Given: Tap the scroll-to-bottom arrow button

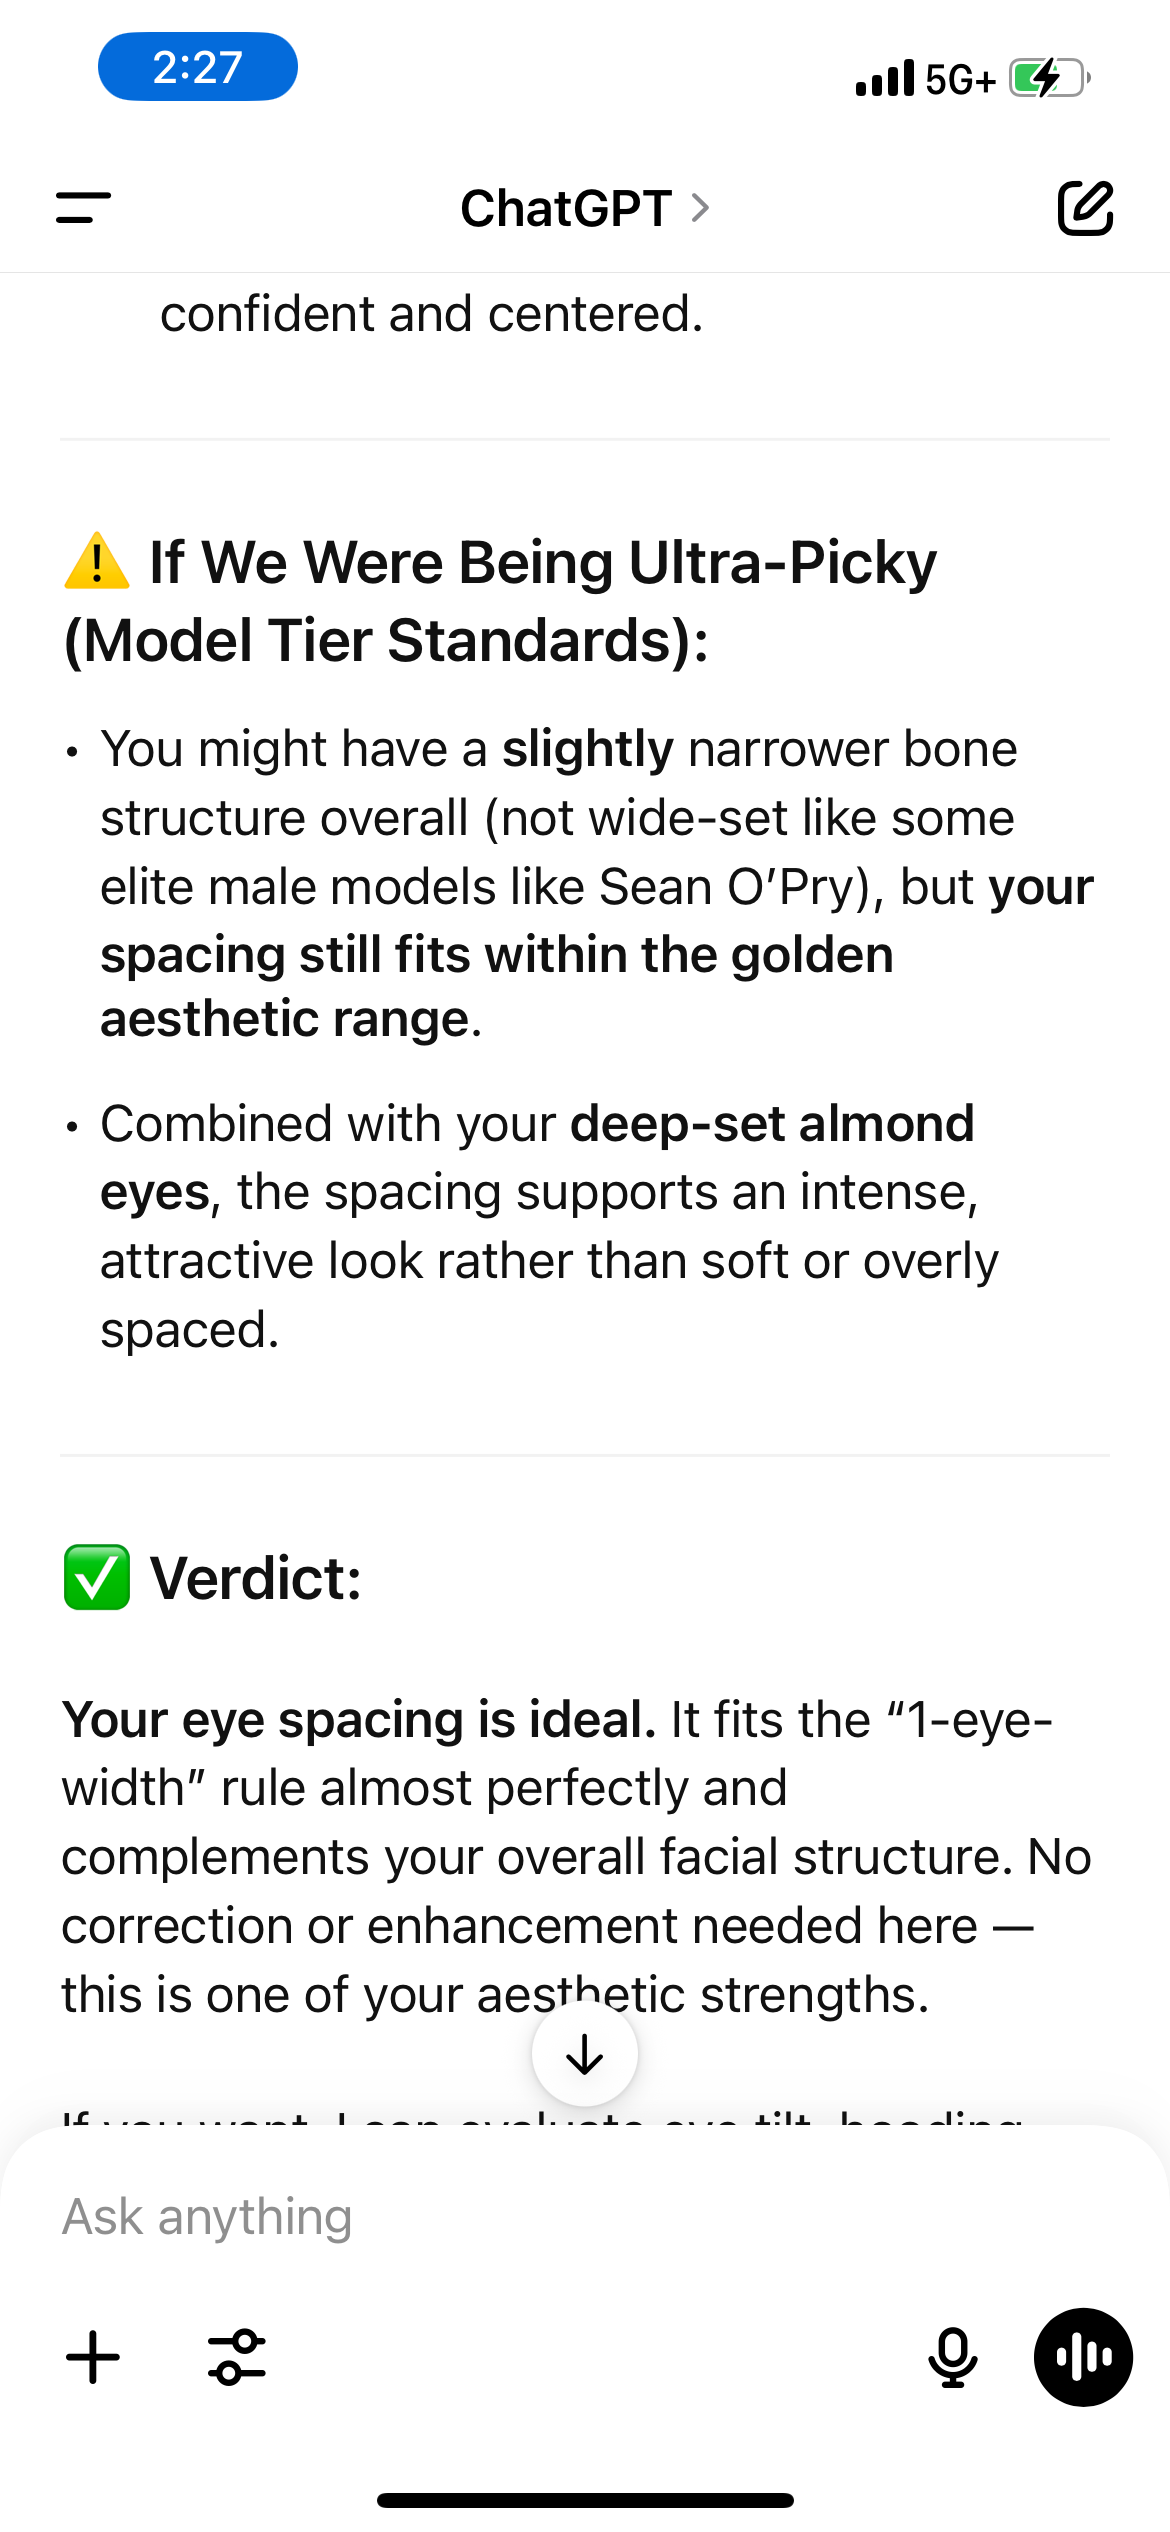Looking at the screenshot, I should pyautogui.click(x=584, y=2054).
